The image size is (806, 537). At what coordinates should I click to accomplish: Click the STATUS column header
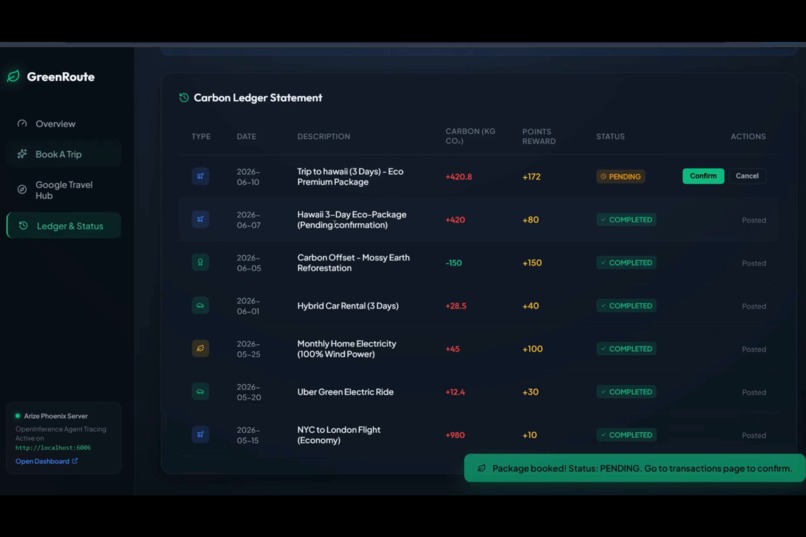click(610, 136)
